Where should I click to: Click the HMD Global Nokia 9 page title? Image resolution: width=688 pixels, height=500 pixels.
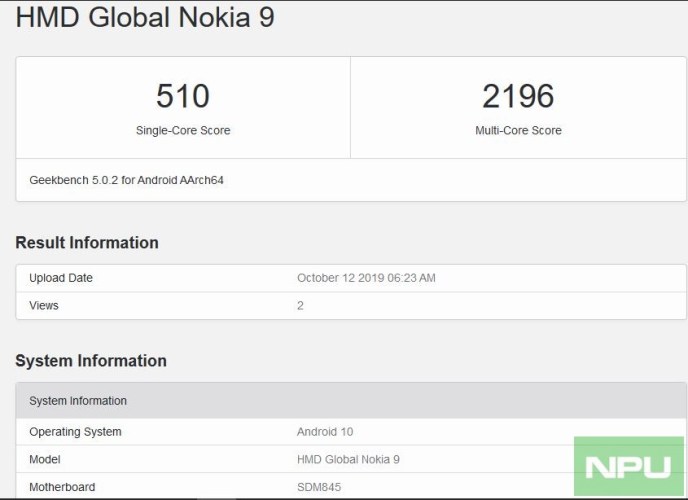pyautogui.click(x=145, y=18)
